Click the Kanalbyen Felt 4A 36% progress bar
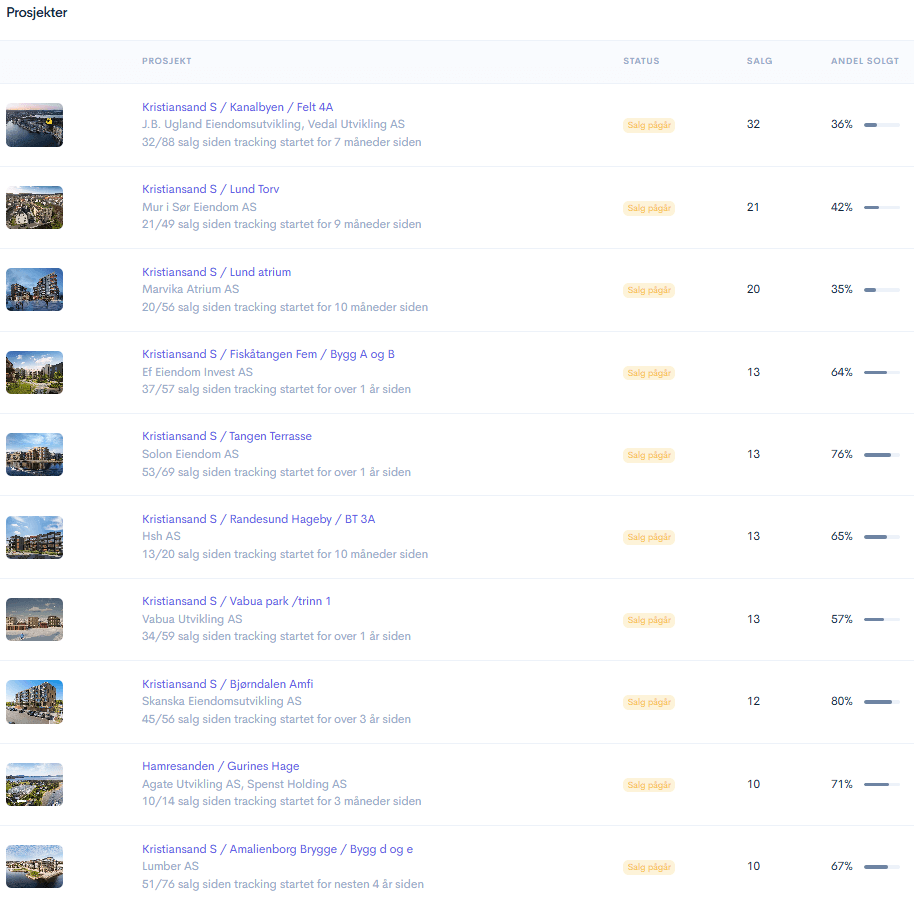 point(882,125)
